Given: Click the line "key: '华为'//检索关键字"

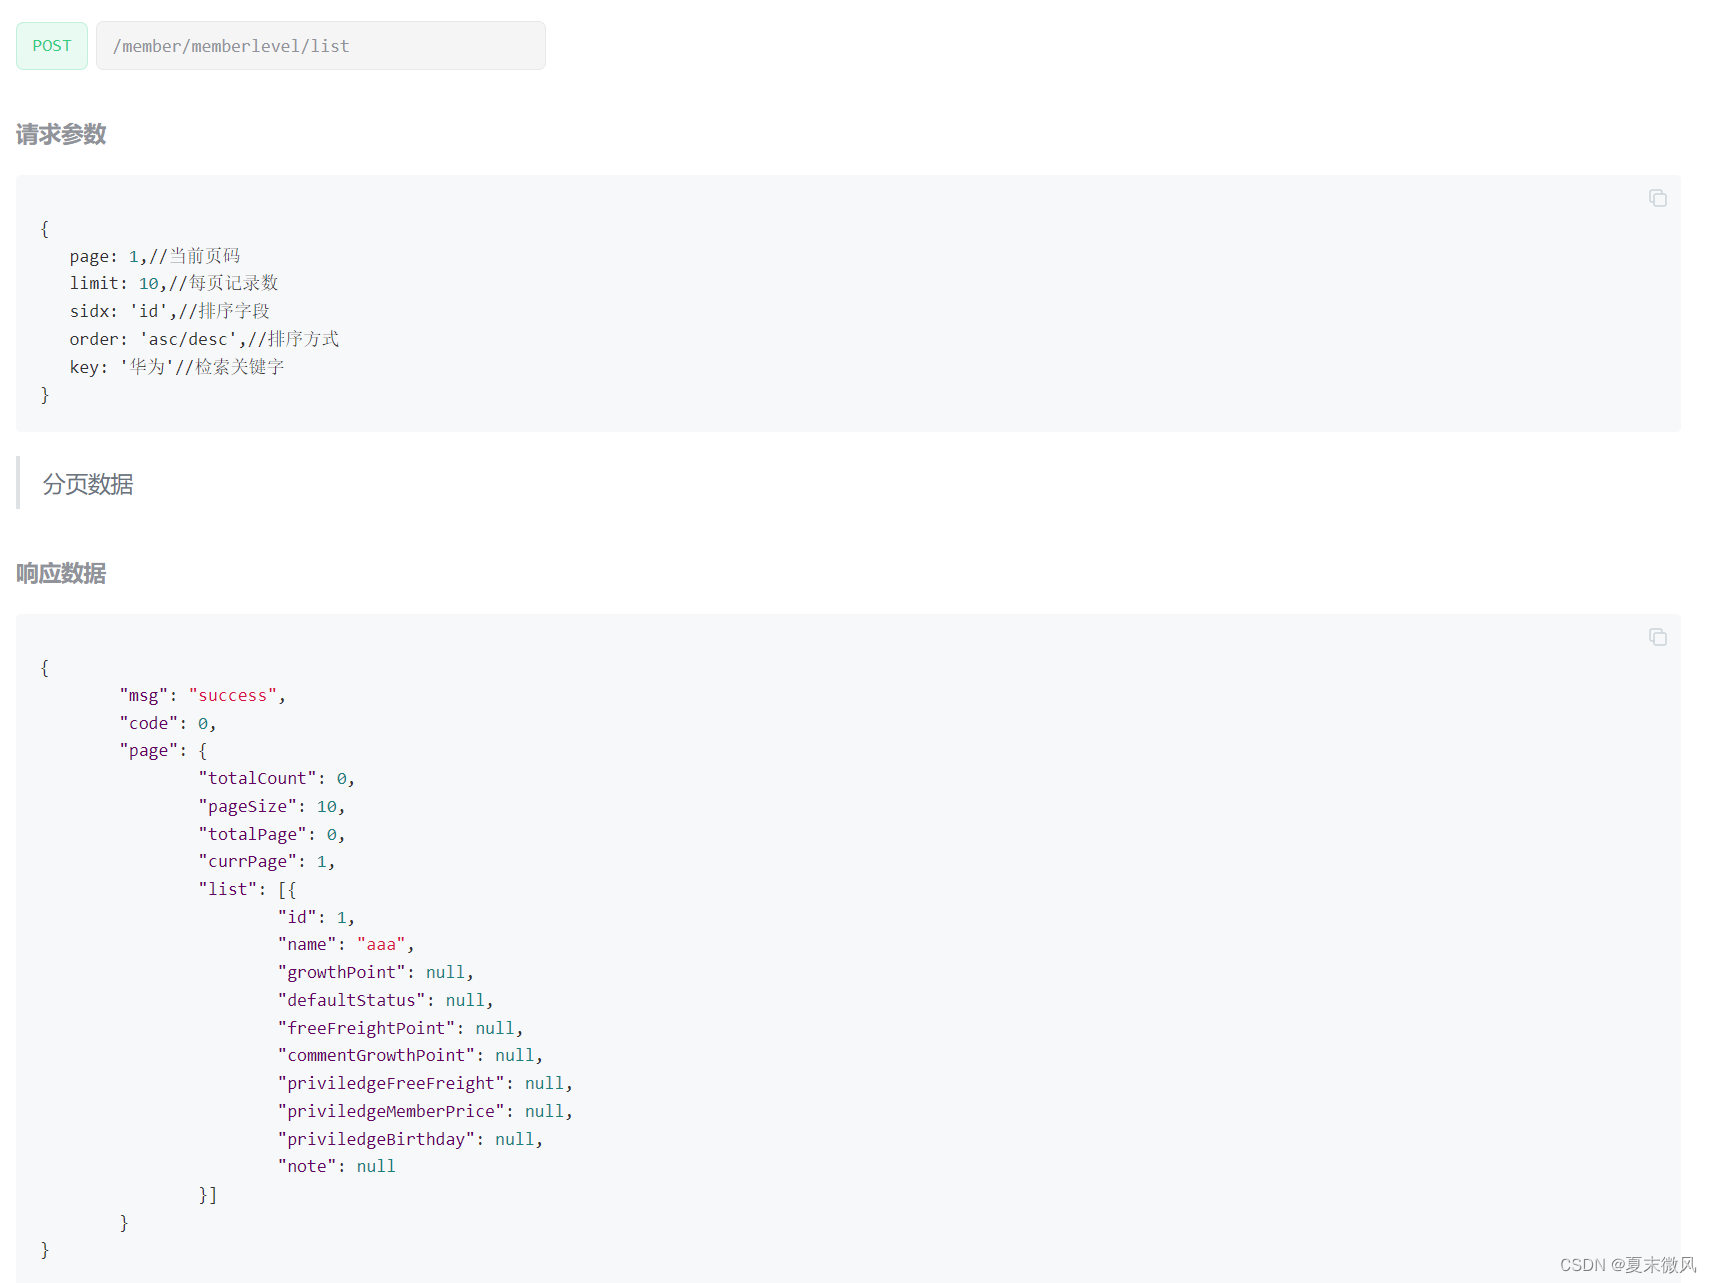Looking at the screenshot, I should coord(177,367).
